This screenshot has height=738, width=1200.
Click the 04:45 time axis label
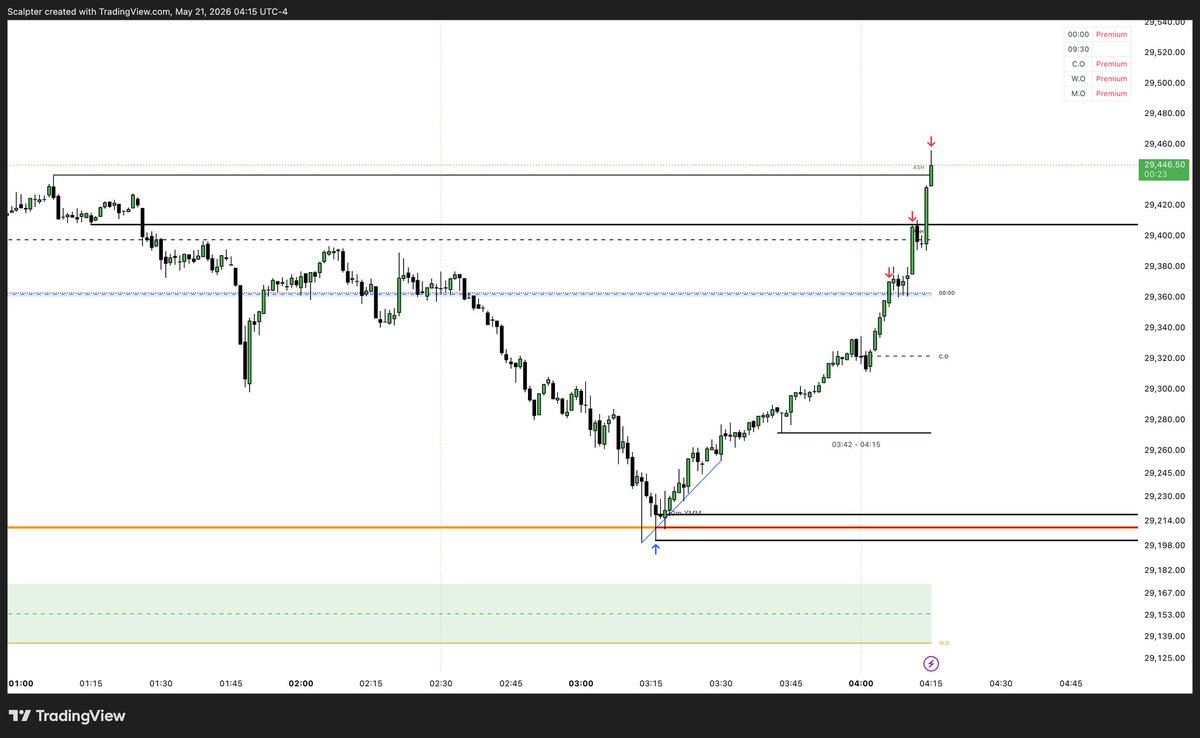(x=1071, y=684)
